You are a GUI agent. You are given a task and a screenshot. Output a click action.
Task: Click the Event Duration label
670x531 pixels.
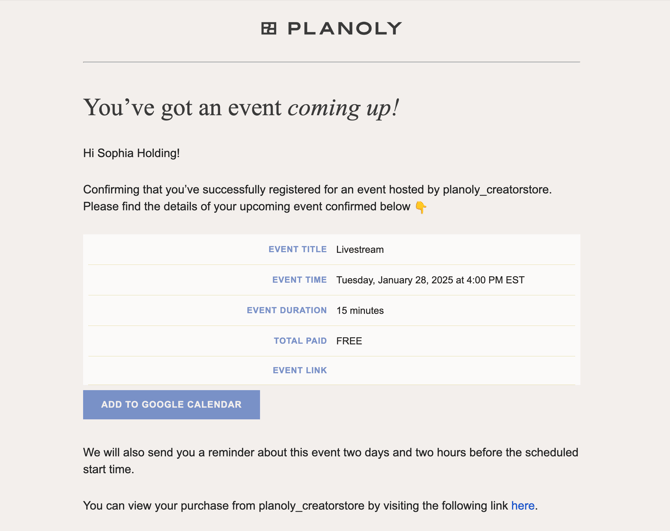287,310
